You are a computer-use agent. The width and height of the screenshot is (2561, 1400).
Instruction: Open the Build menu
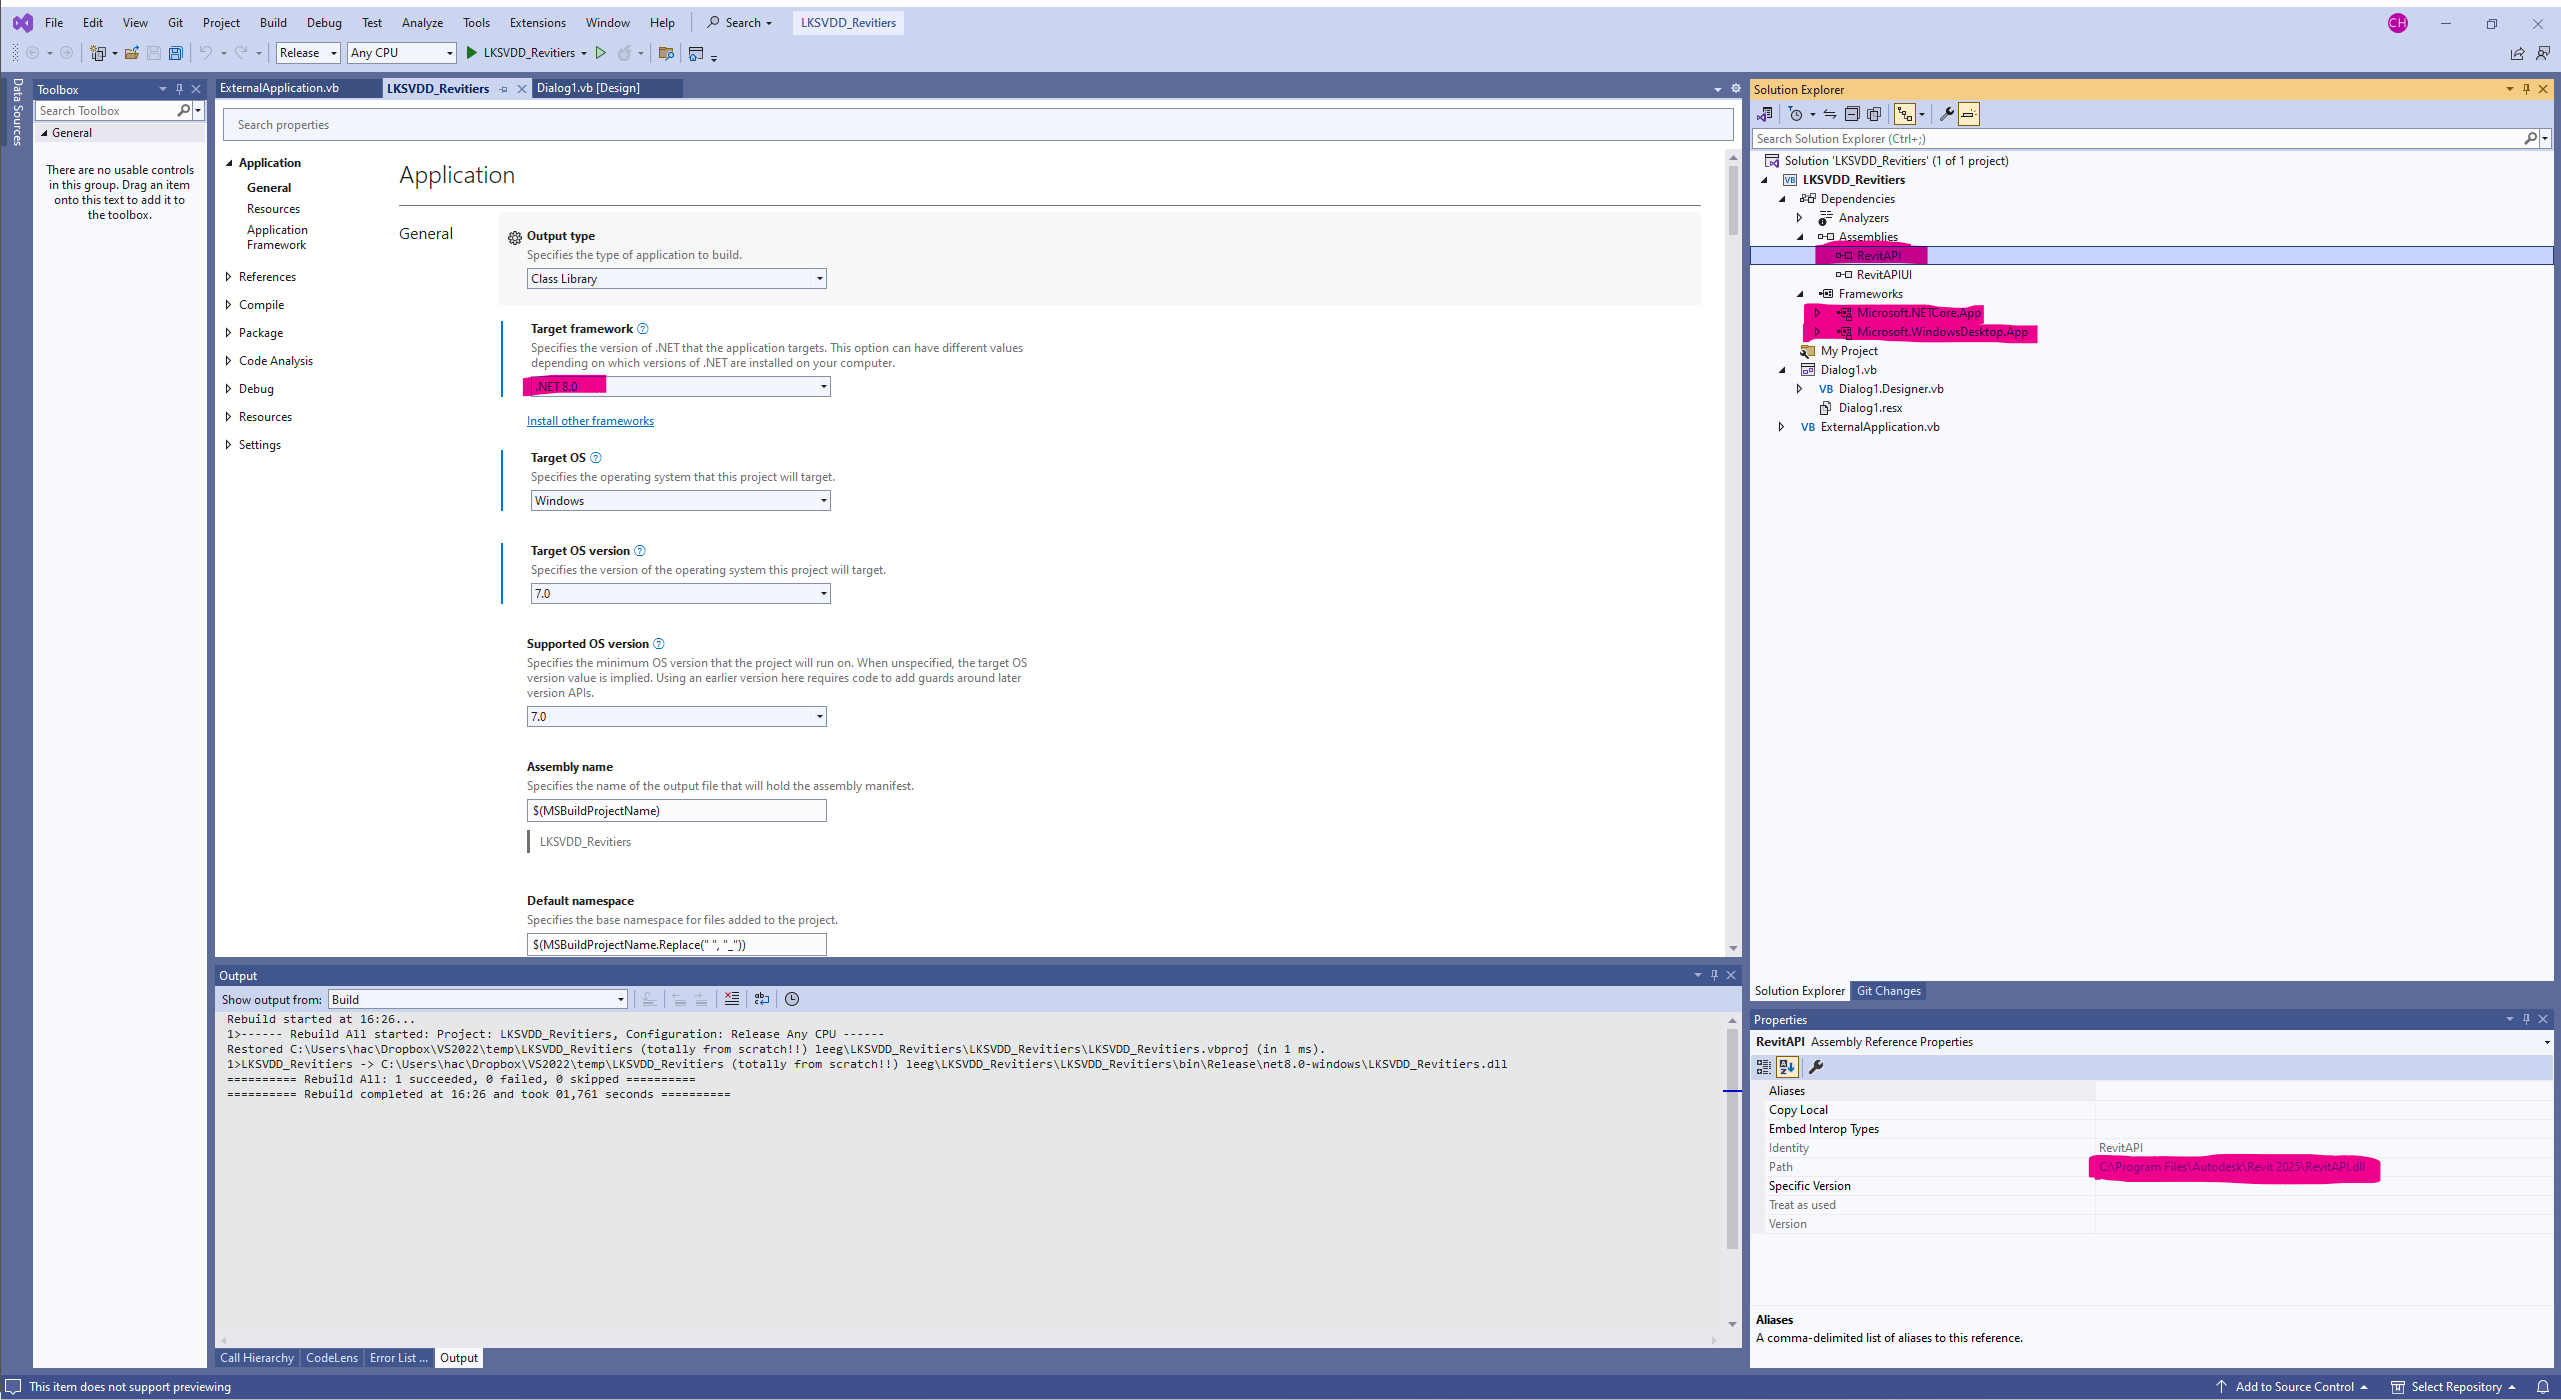point(272,22)
